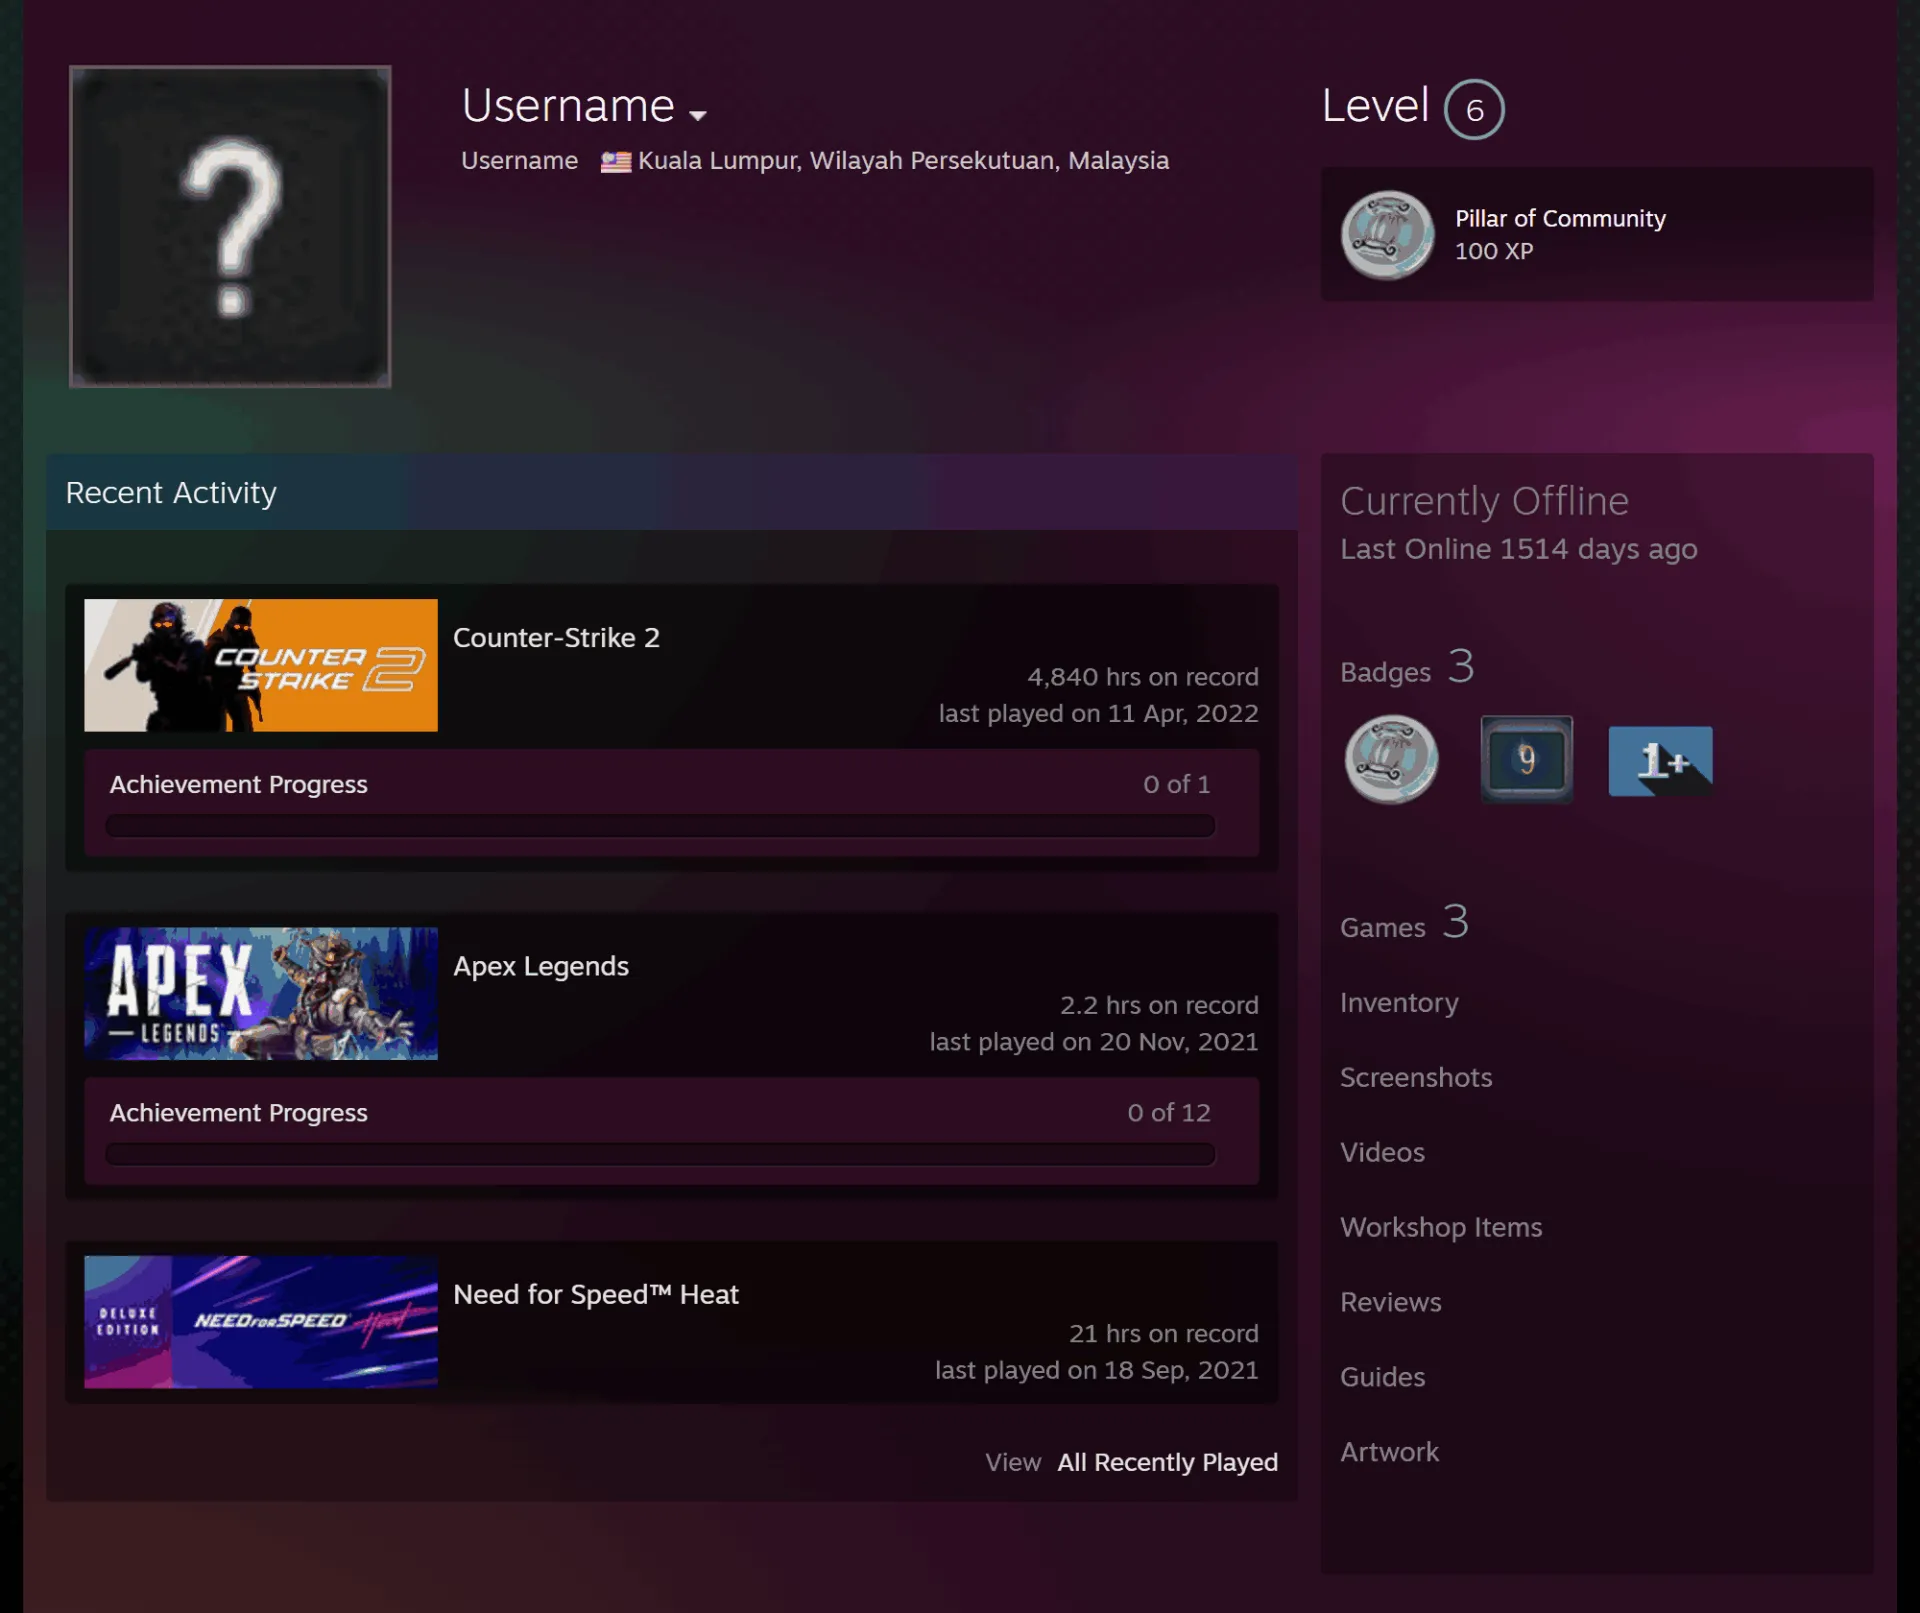Click the Counter-Strike 2 title link
The height and width of the screenshot is (1613, 1920).
(x=556, y=638)
